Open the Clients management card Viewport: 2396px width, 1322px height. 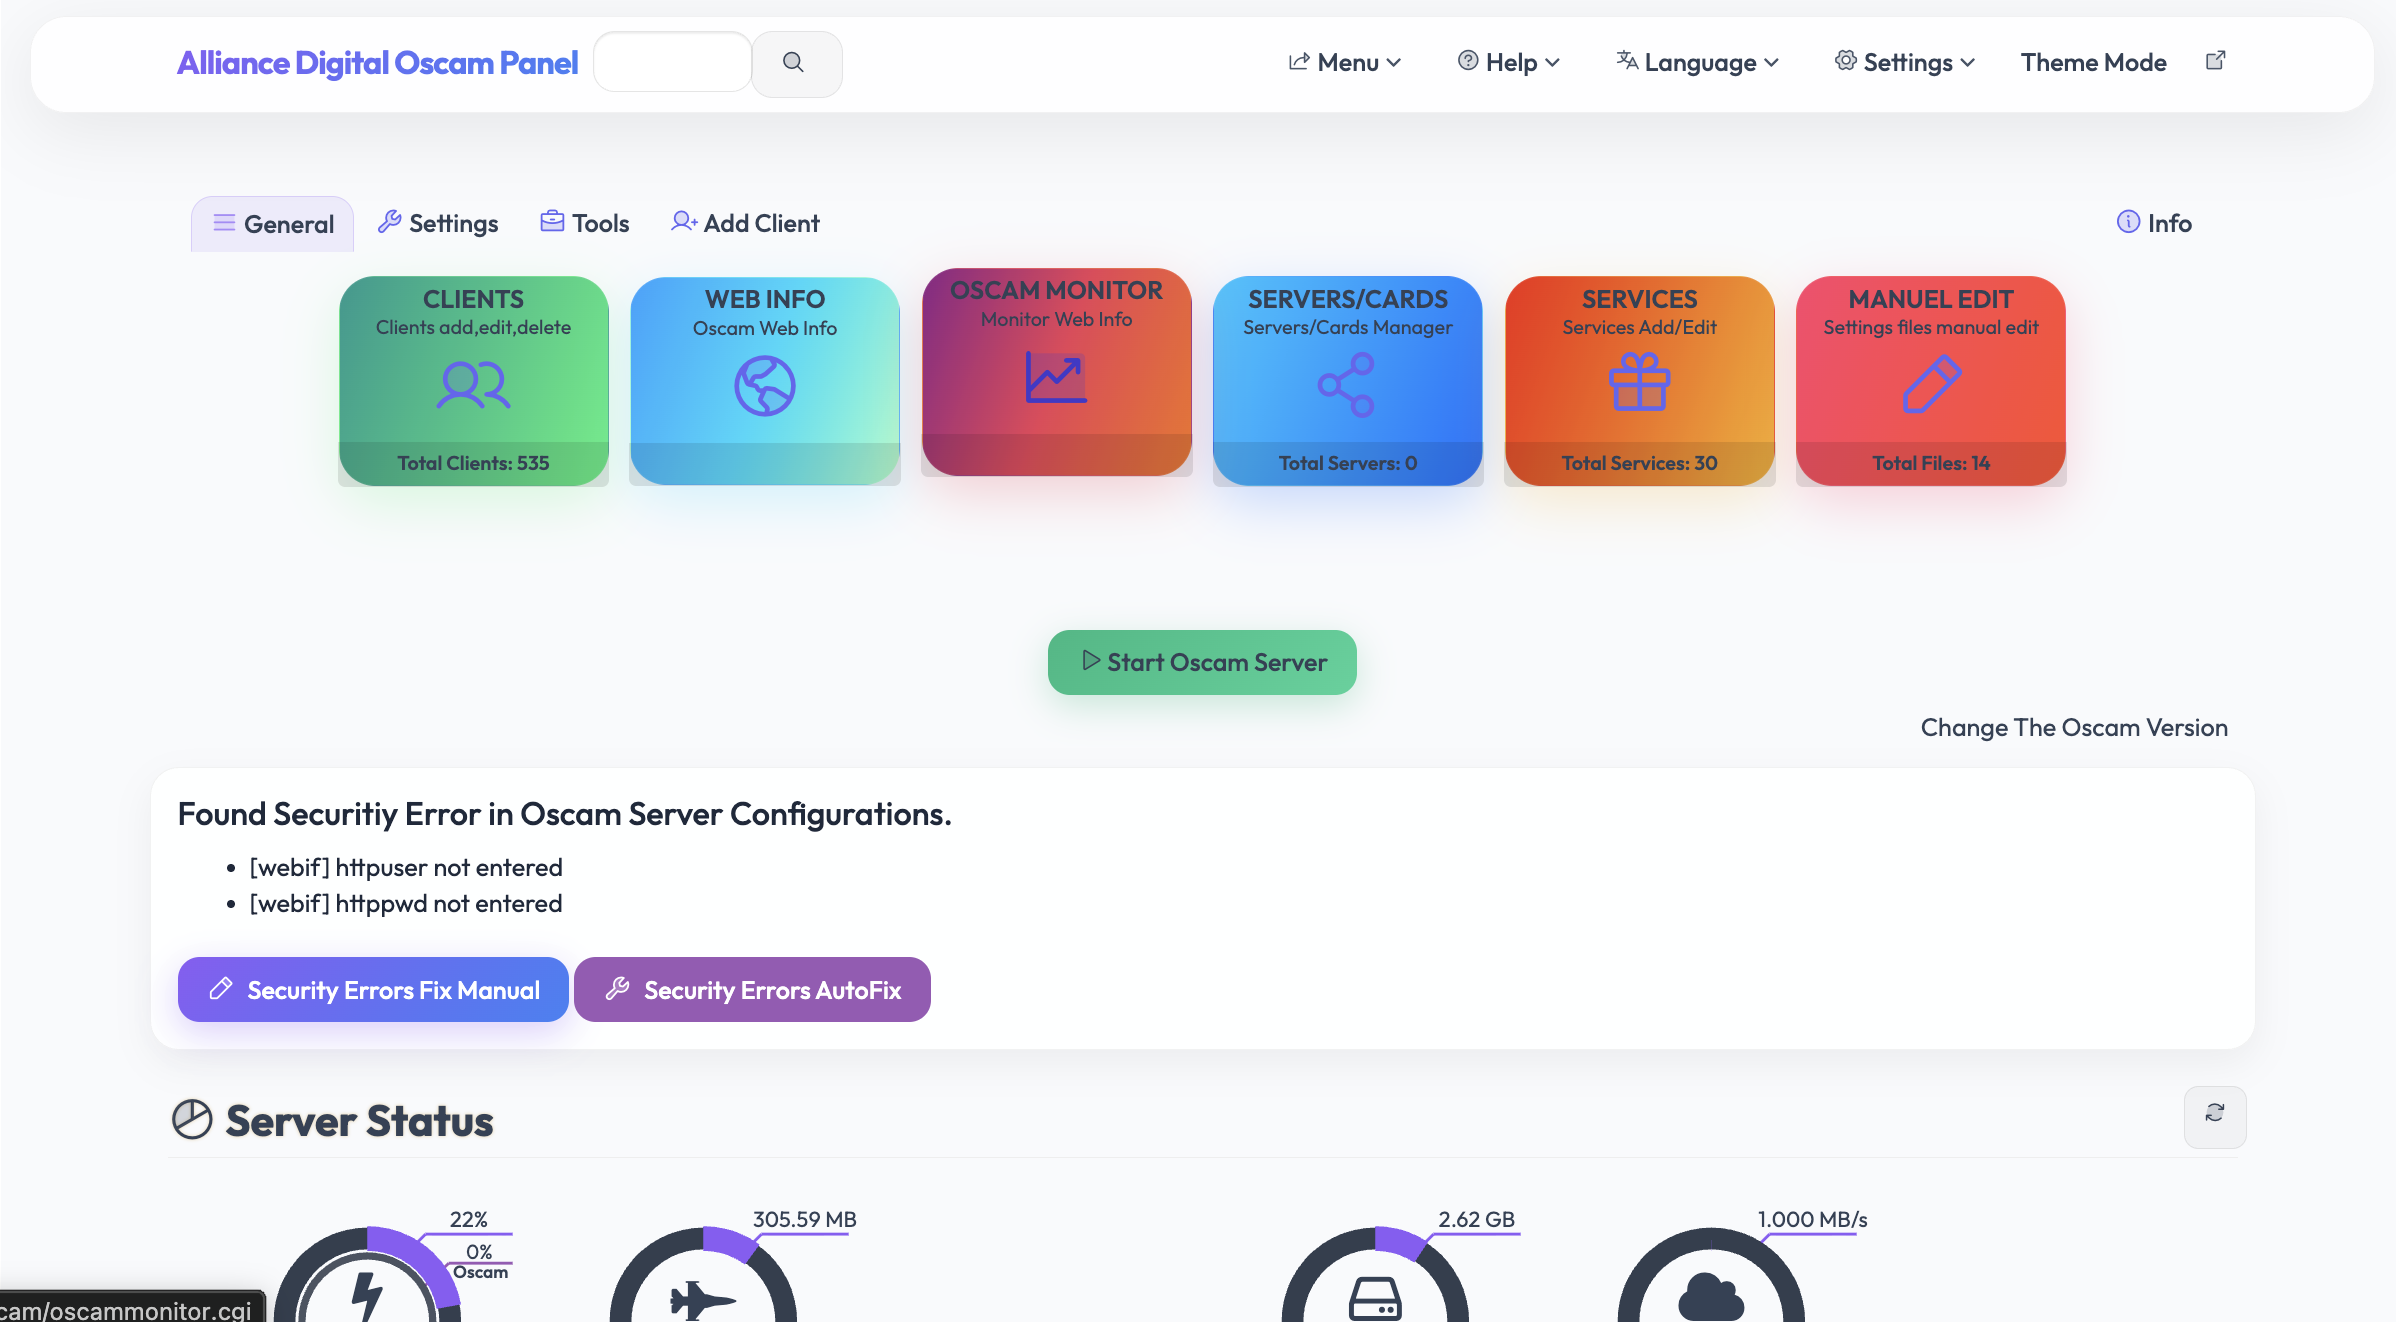pyautogui.click(x=473, y=382)
